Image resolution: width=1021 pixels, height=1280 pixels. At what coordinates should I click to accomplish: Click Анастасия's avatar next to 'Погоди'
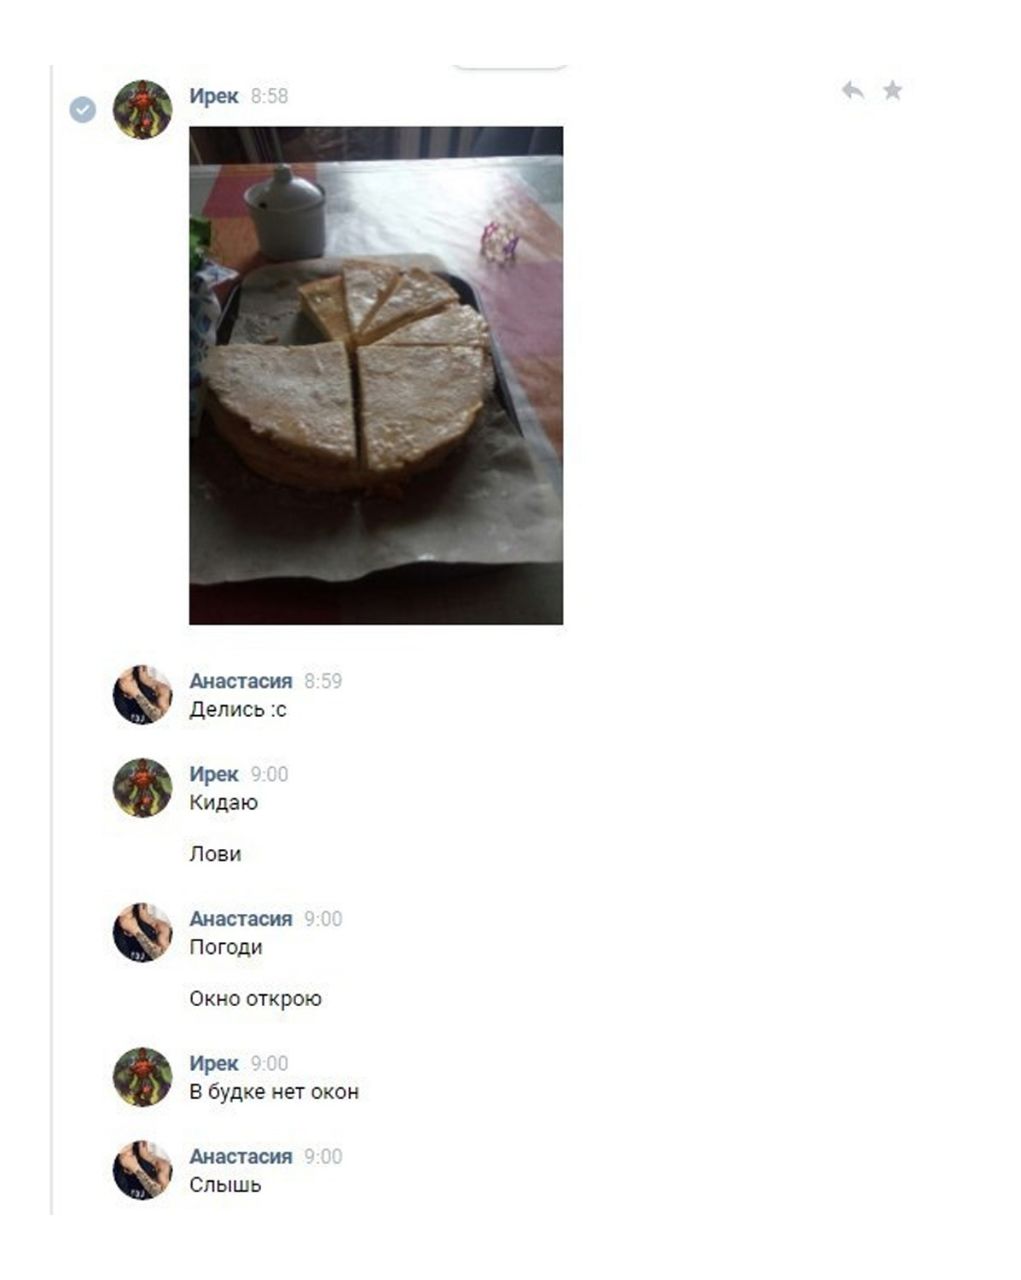tap(142, 932)
